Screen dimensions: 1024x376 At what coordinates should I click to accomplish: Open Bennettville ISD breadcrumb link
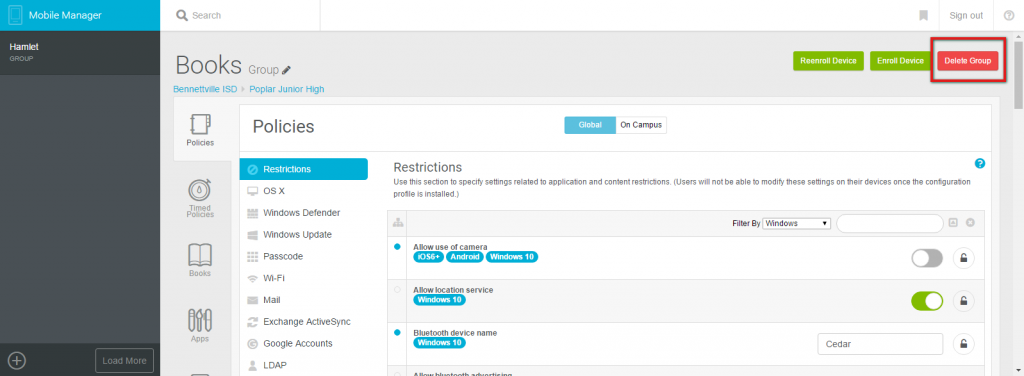[205, 89]
